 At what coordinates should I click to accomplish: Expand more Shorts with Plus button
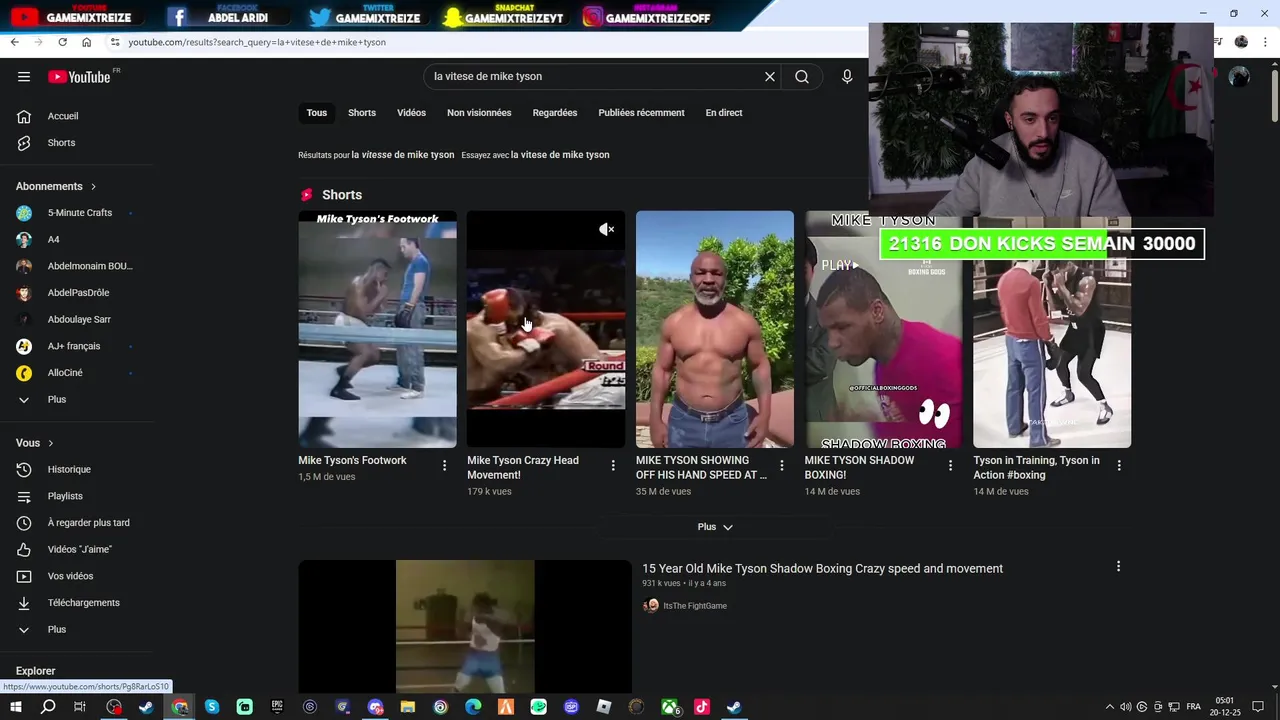[x=715, y=527]
